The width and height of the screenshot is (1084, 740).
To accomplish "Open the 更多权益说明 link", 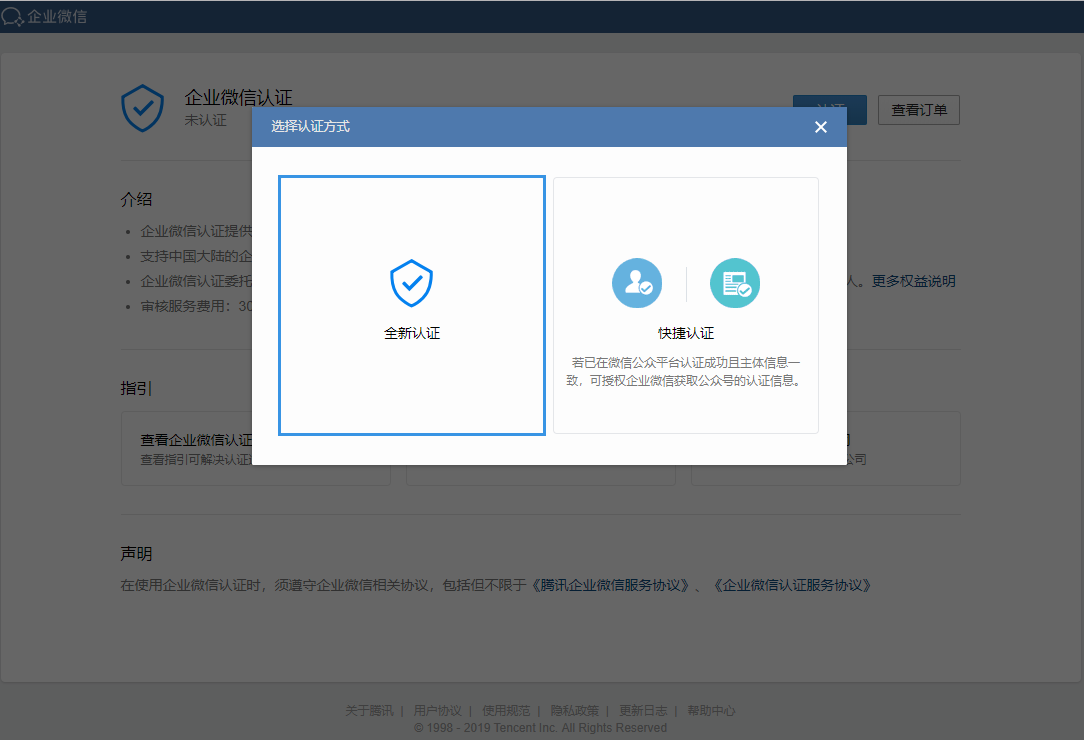I will 913,281.
